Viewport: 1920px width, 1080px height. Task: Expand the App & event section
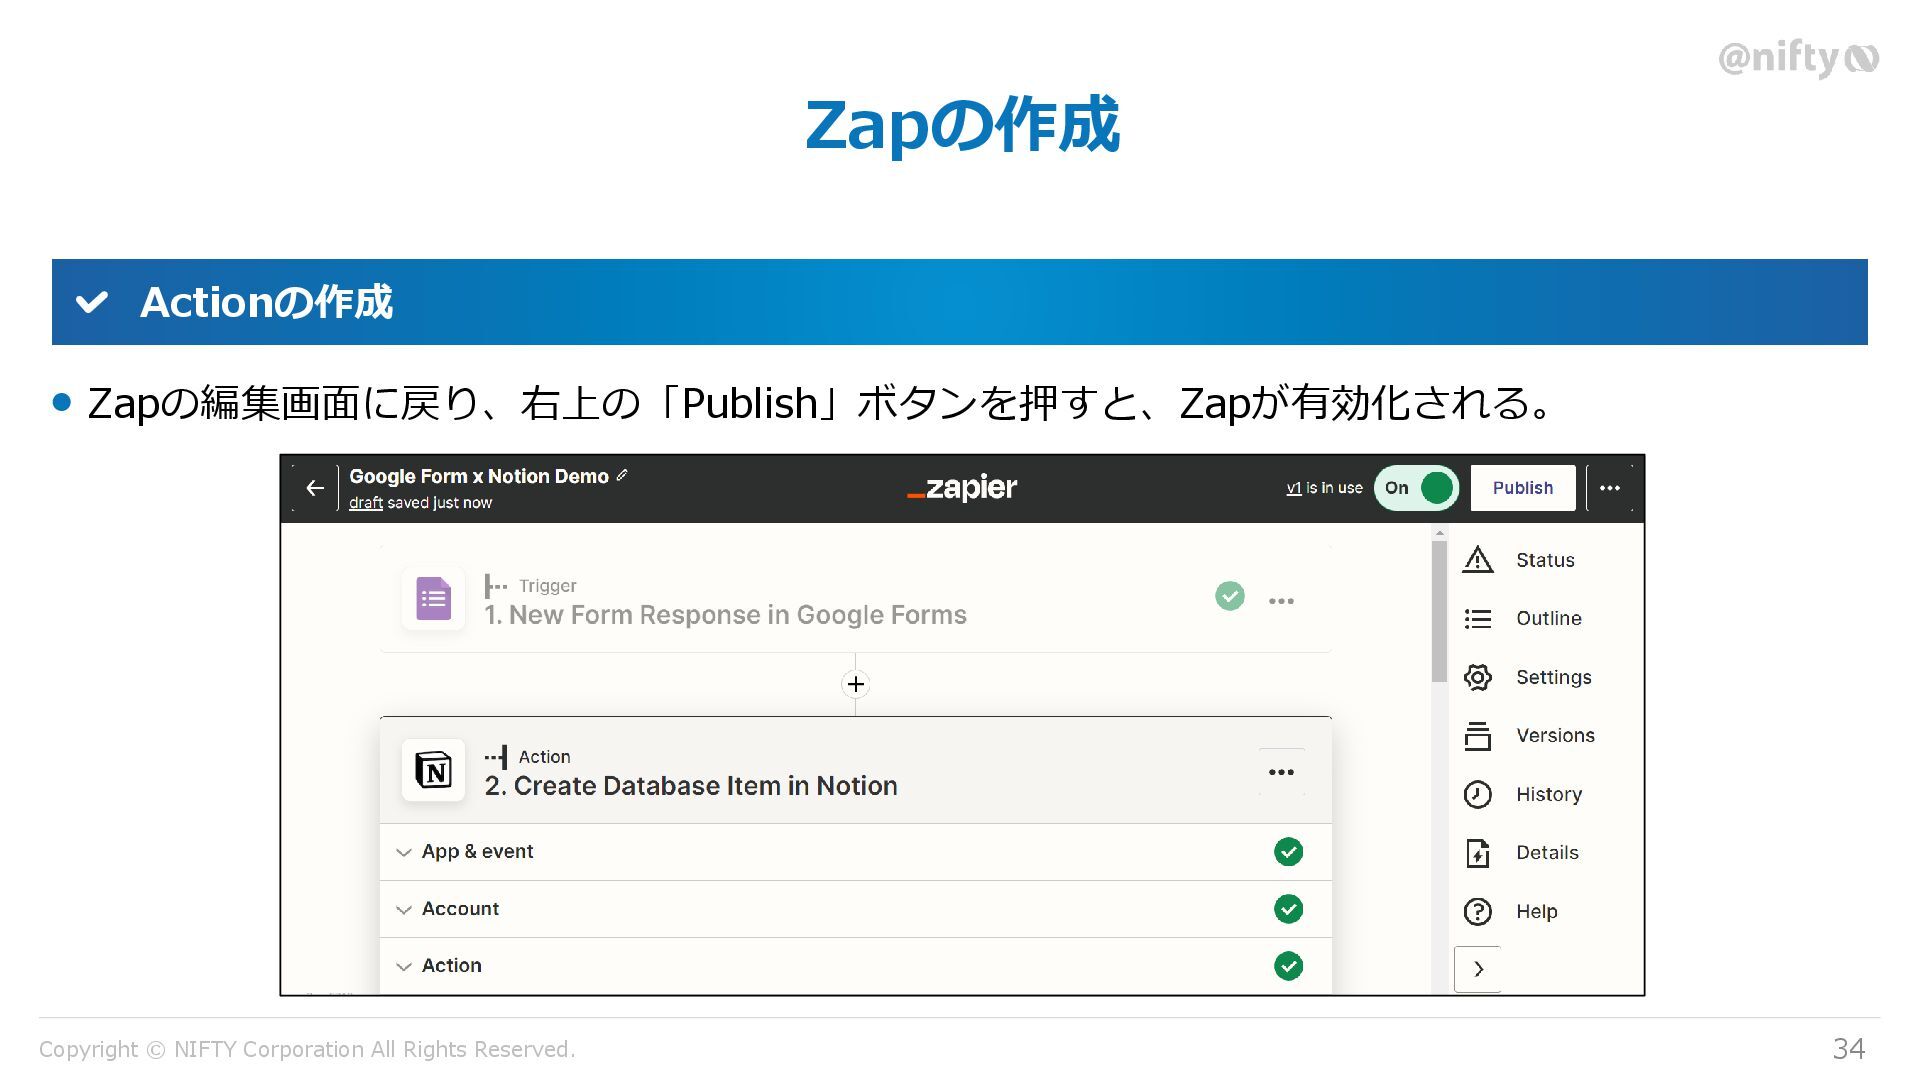(x=404, y=852)
